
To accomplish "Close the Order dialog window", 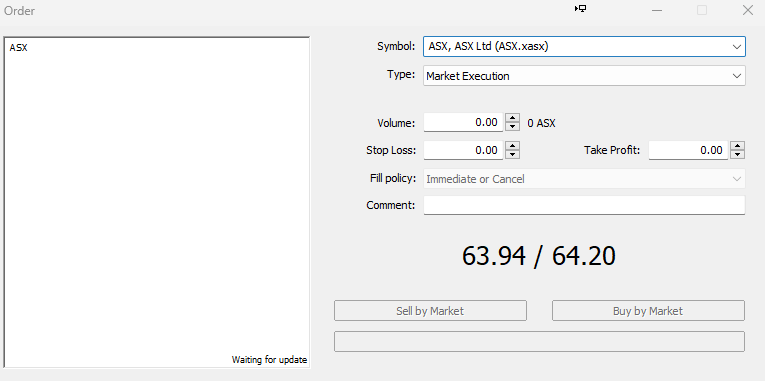I will pos(747,10).
